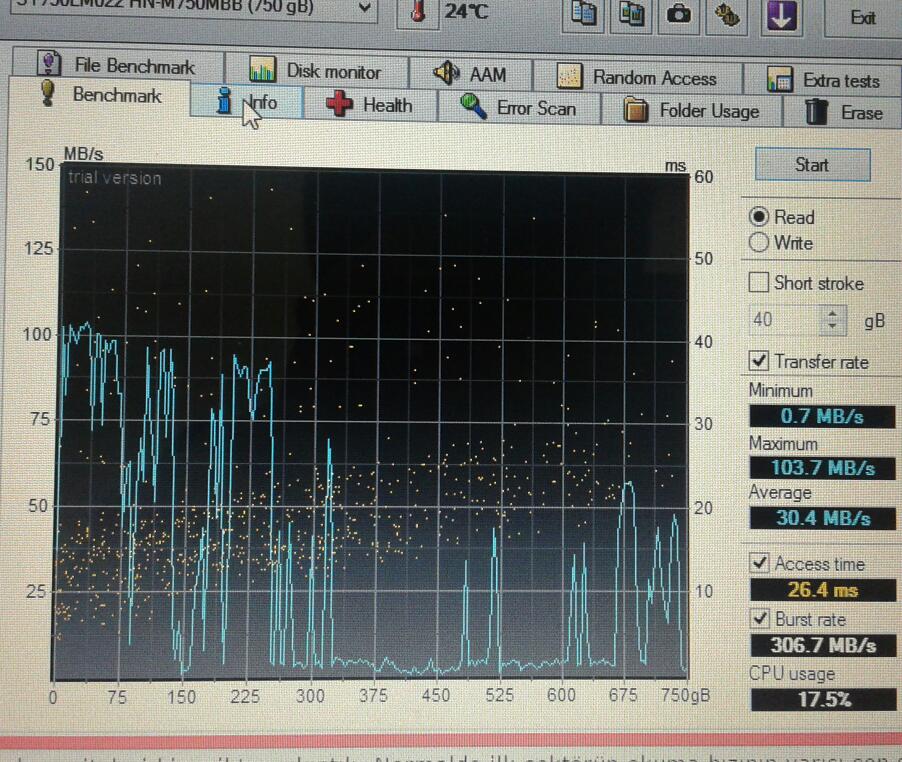902x762 pixels.
Task: Select the Read radio button
Action: (x=760, y=217)
